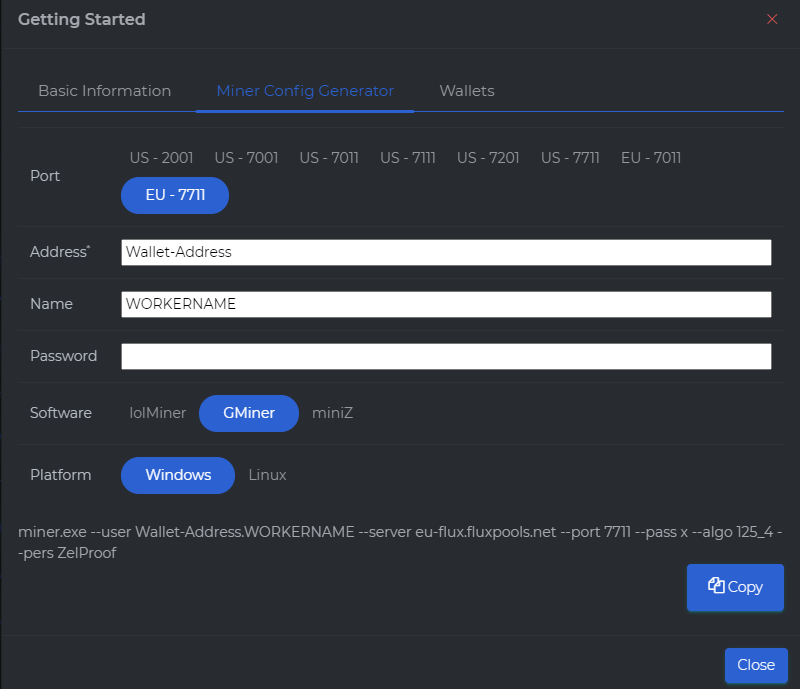Pick the US - 7111 port
Viewport: 800px width, 689px height.
pyautogui.click(x=408, y=158)
